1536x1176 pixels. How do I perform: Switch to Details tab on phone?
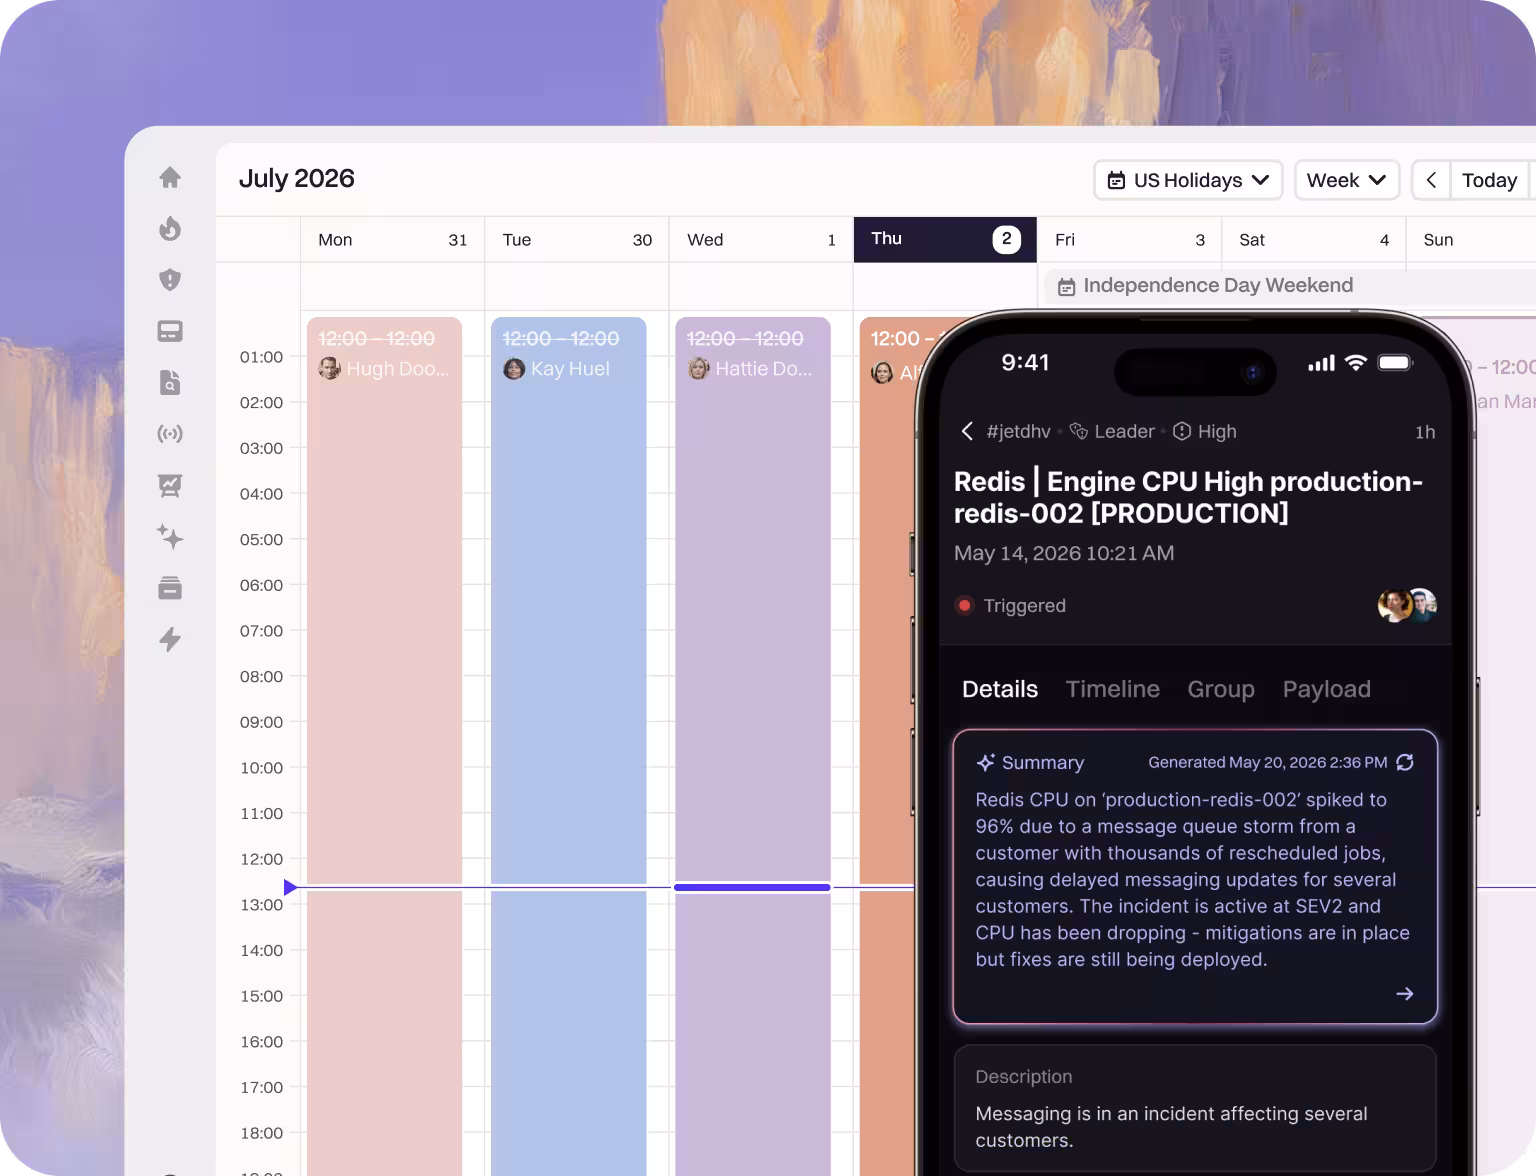click(x=1000, y=689)
